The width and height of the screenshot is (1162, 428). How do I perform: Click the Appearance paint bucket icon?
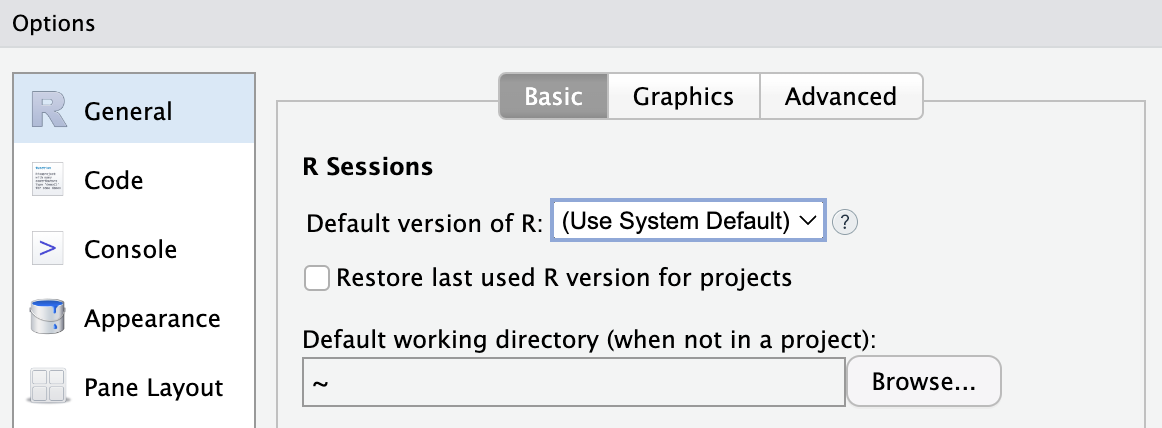(48, 318)
